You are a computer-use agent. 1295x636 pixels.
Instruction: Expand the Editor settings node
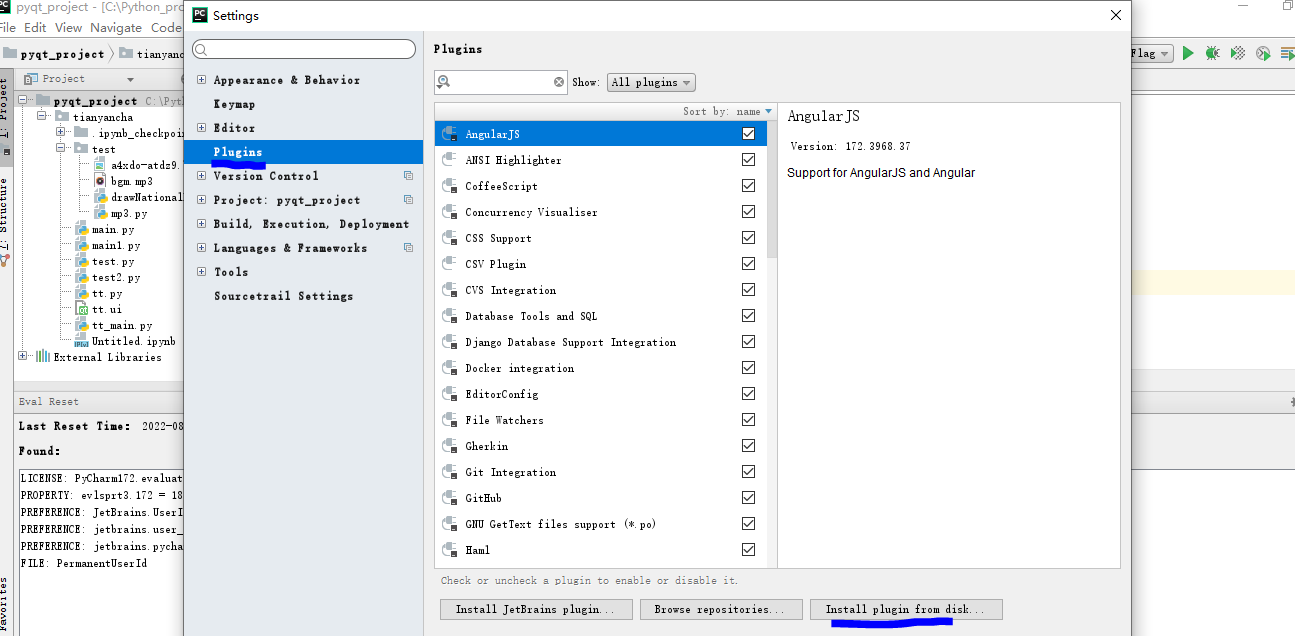click(201, 128)
